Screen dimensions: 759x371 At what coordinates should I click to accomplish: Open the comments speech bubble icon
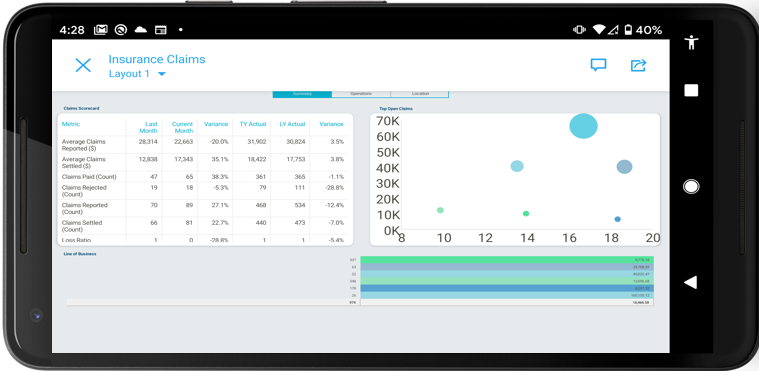point(598,65)
